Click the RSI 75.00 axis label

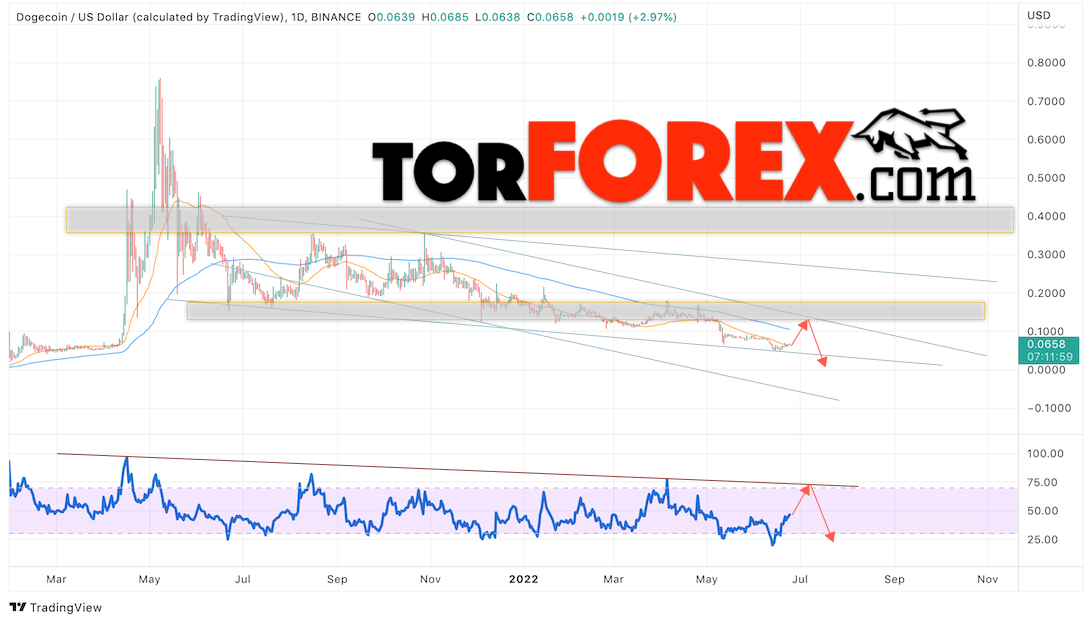pyautogui.click(x=1043, y=482)
